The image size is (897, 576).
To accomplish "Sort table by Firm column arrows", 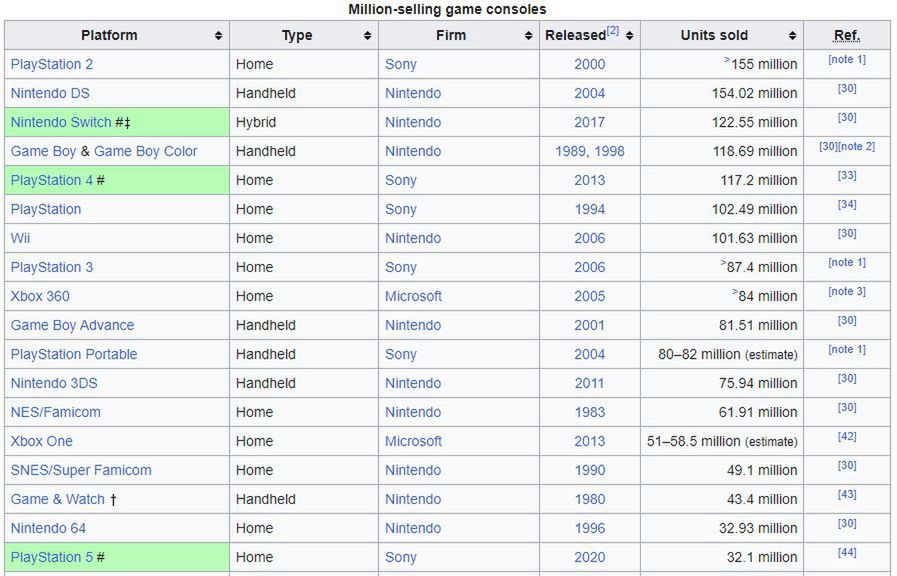I will point(529,35).
